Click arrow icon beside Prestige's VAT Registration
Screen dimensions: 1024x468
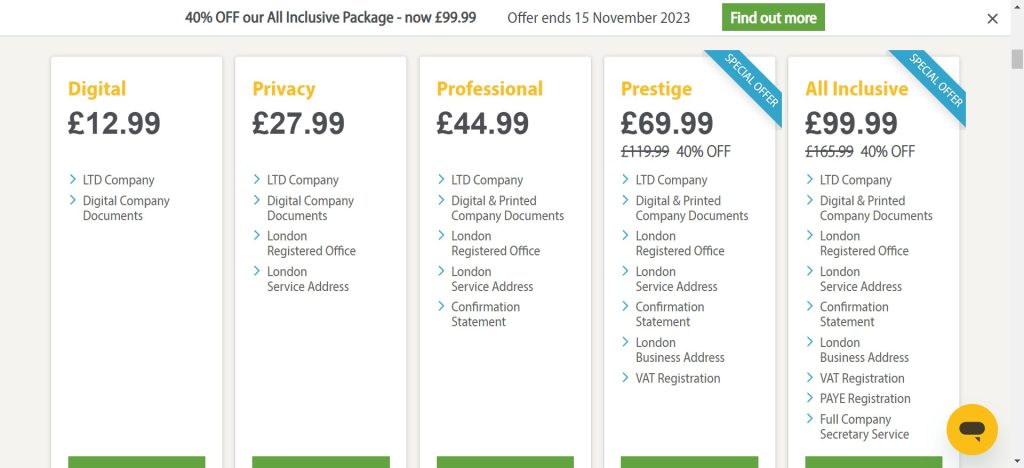coord(626,378)
